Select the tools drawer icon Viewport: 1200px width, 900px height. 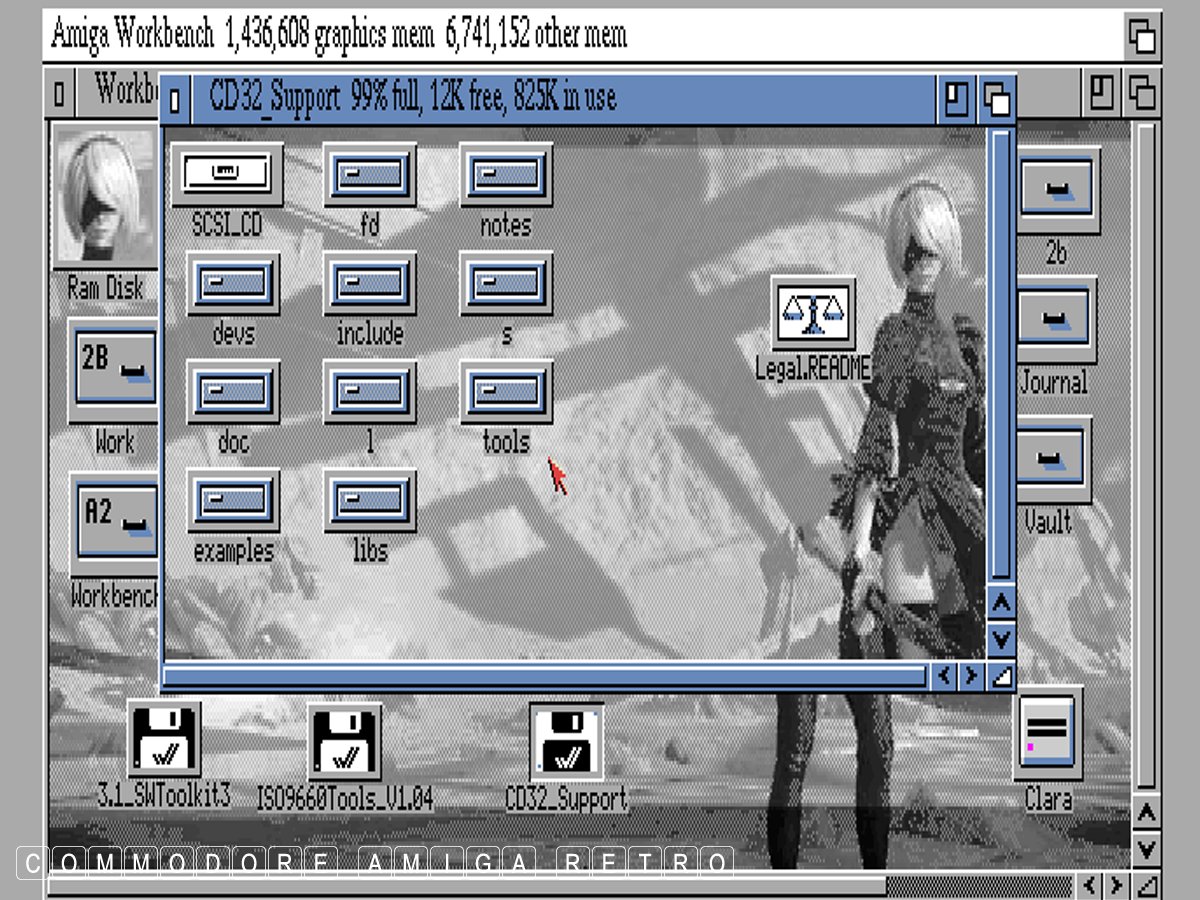pyautogui.click(x=506, y=392)
